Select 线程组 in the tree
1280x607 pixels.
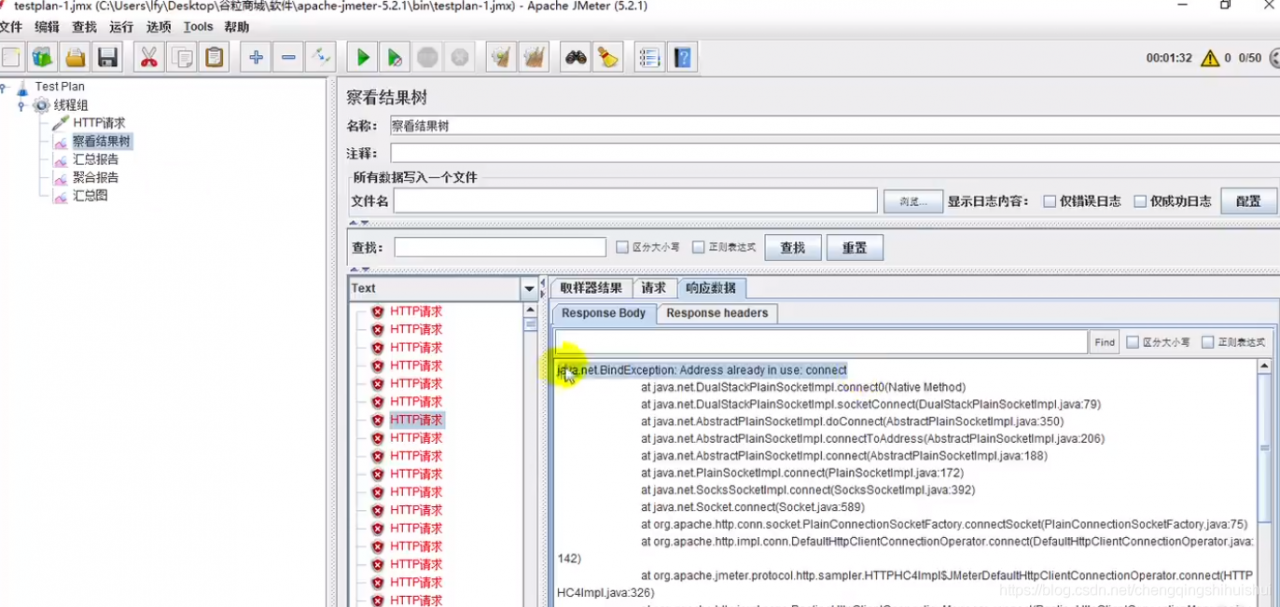(70, 105)
